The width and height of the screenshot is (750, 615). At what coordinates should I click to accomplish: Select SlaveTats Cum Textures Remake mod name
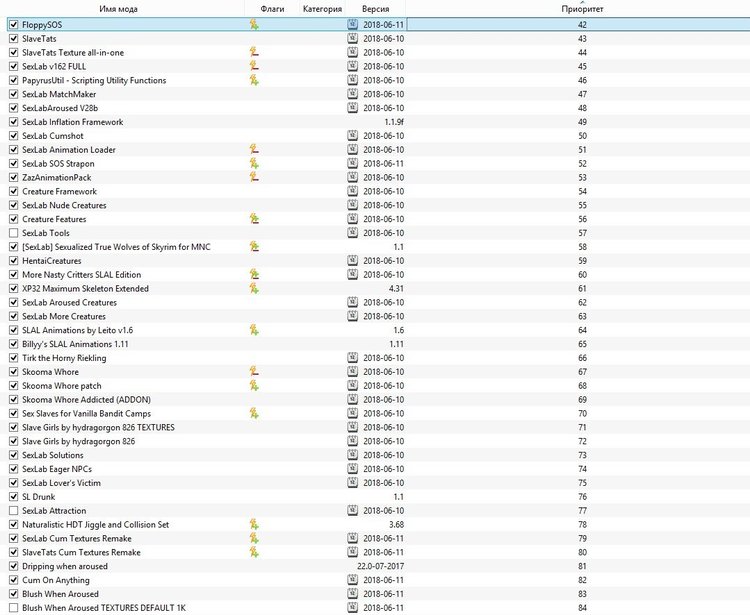pos(81,552)
